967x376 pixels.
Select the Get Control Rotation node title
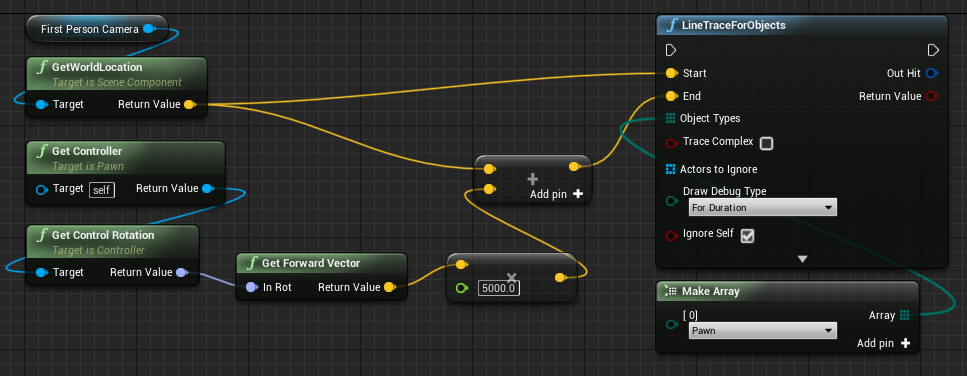pos(103,235)
